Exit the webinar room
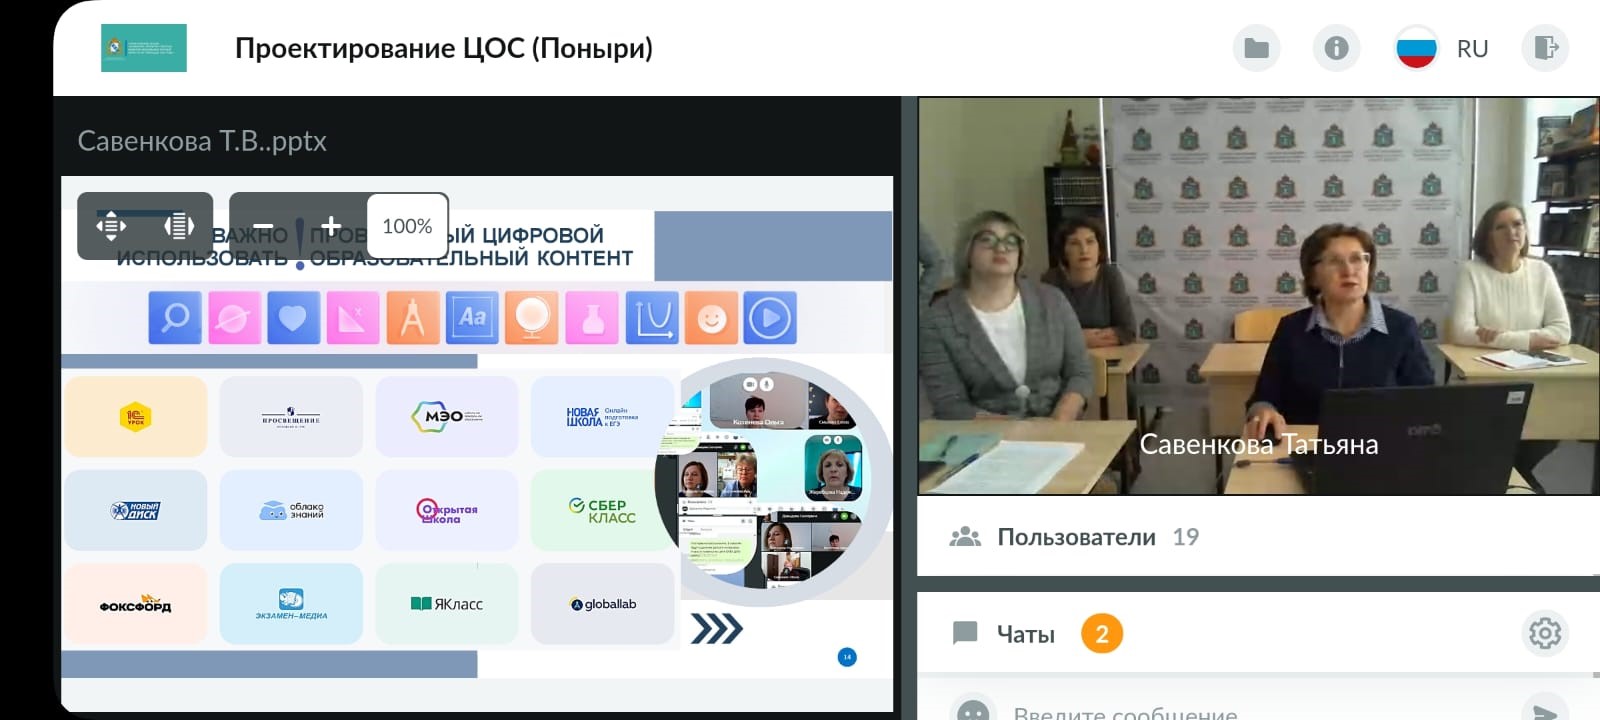Screen dimensions: 1600x720 tap(1545, 48)
